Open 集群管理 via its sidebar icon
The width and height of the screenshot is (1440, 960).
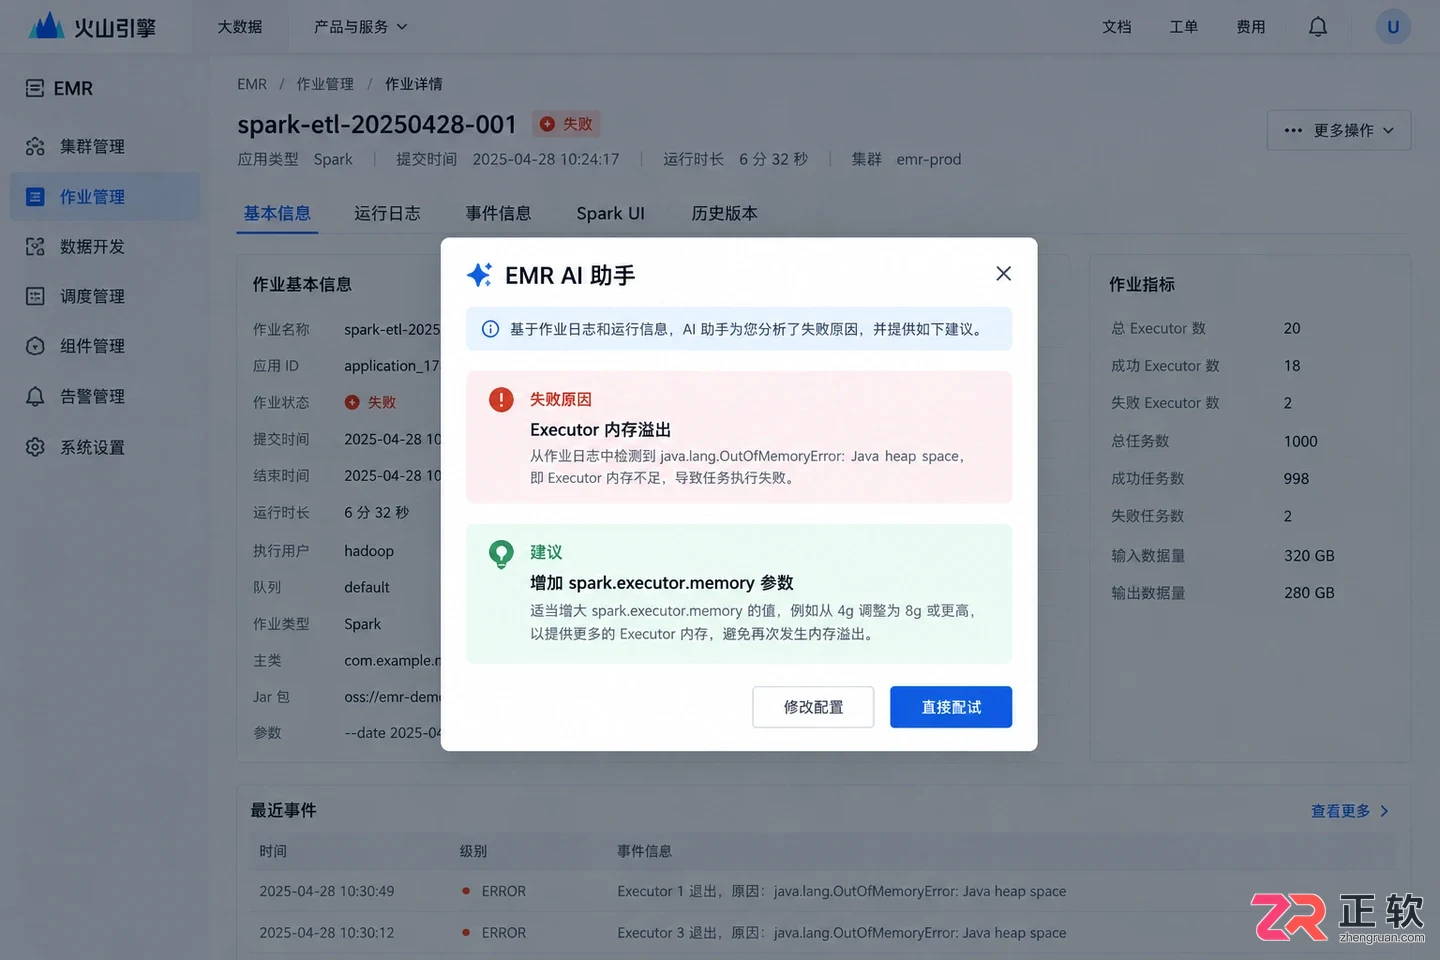(x=35, y=147)
